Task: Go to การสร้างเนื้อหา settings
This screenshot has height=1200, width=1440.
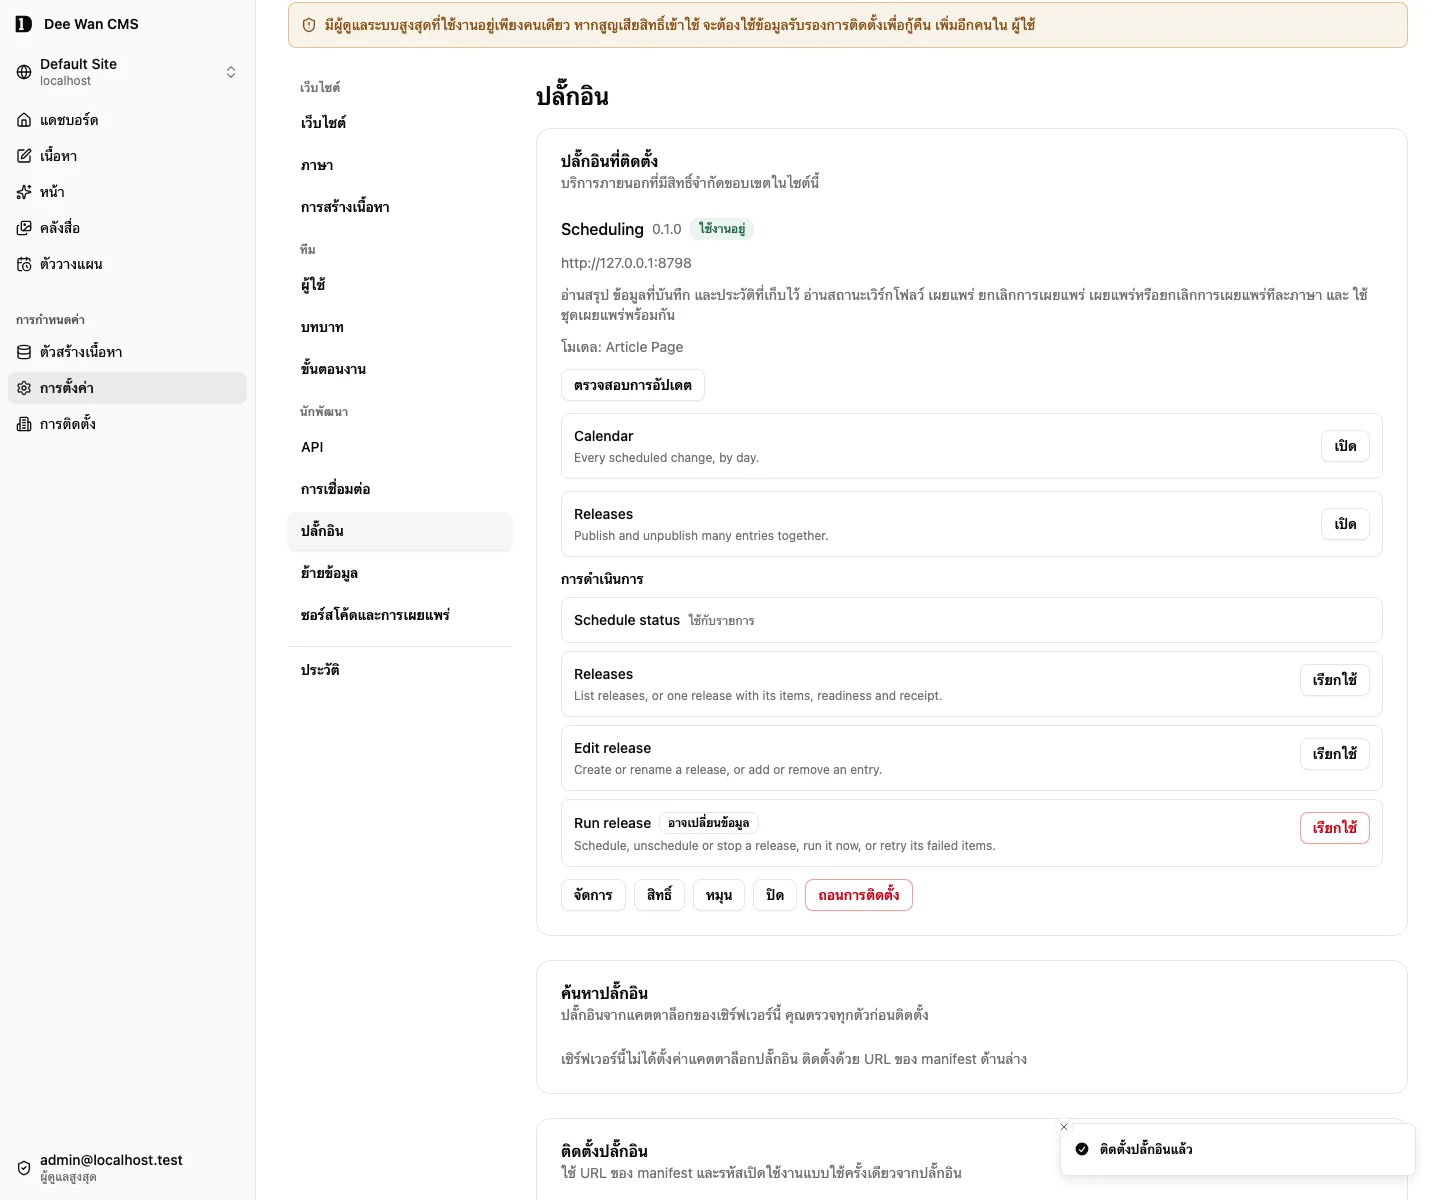Action: click(399, 207)
